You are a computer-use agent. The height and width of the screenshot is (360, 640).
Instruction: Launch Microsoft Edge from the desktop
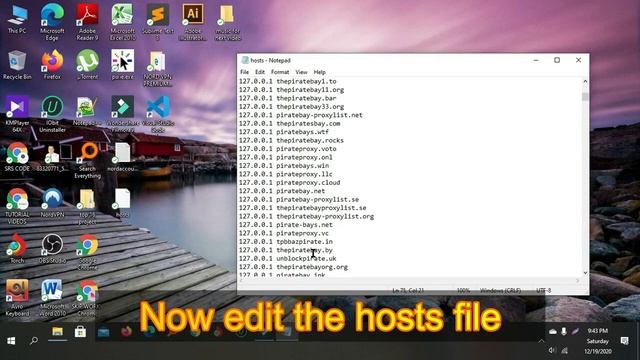point(52,22)
